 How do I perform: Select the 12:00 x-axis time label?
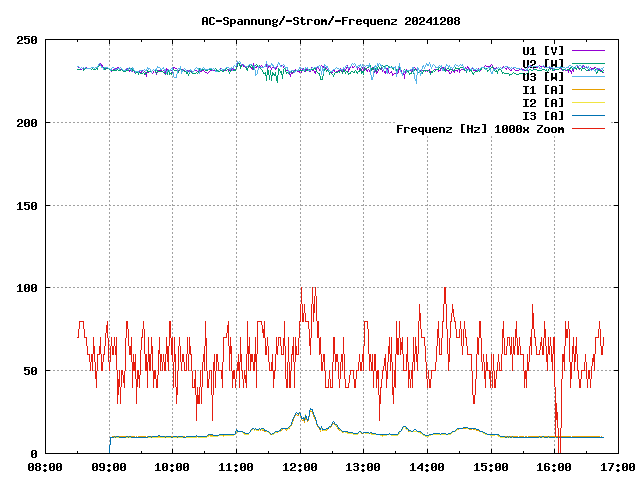coord(300,467)
